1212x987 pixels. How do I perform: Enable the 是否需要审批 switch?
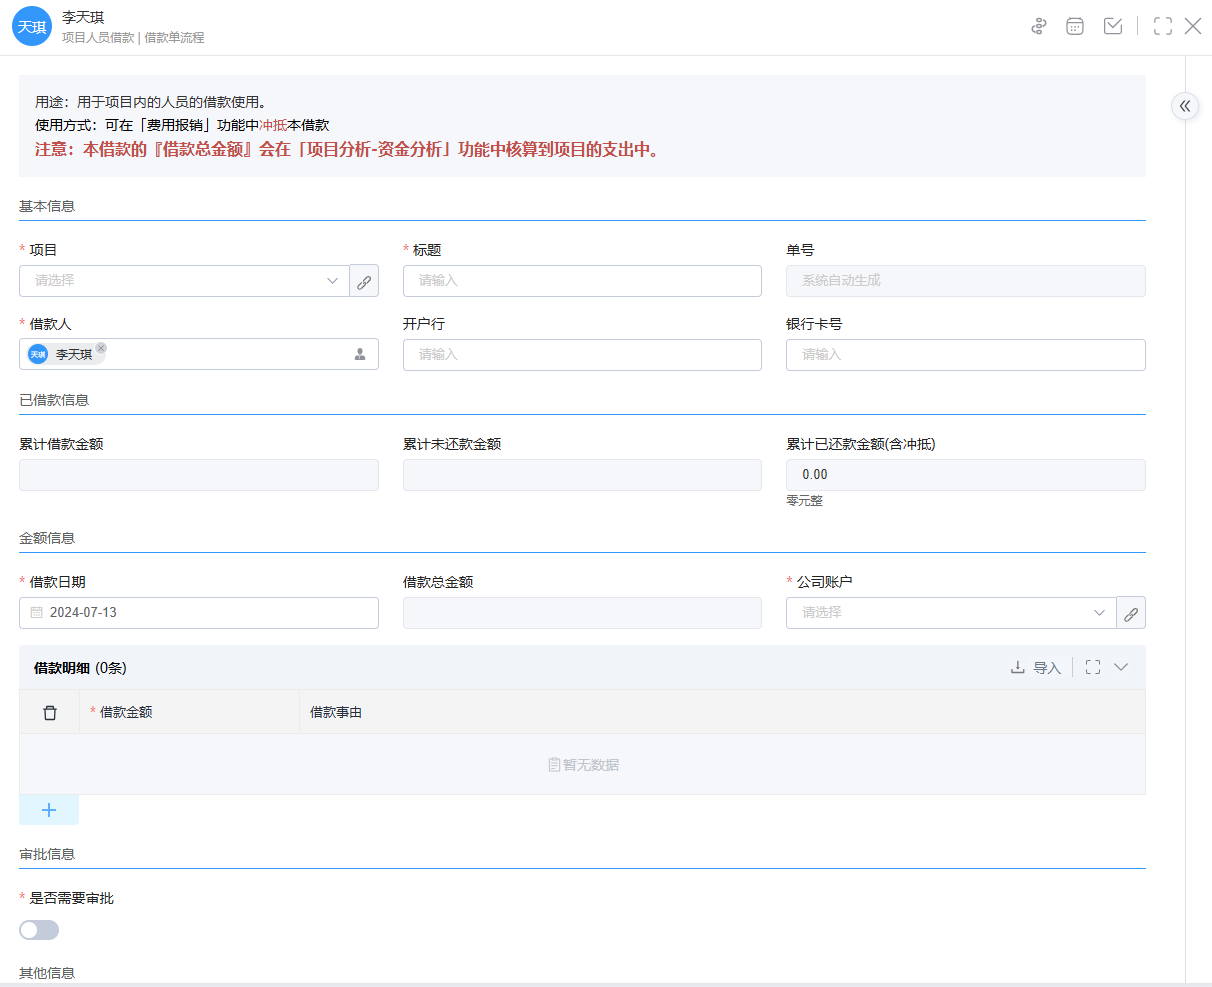coord(39,931)
